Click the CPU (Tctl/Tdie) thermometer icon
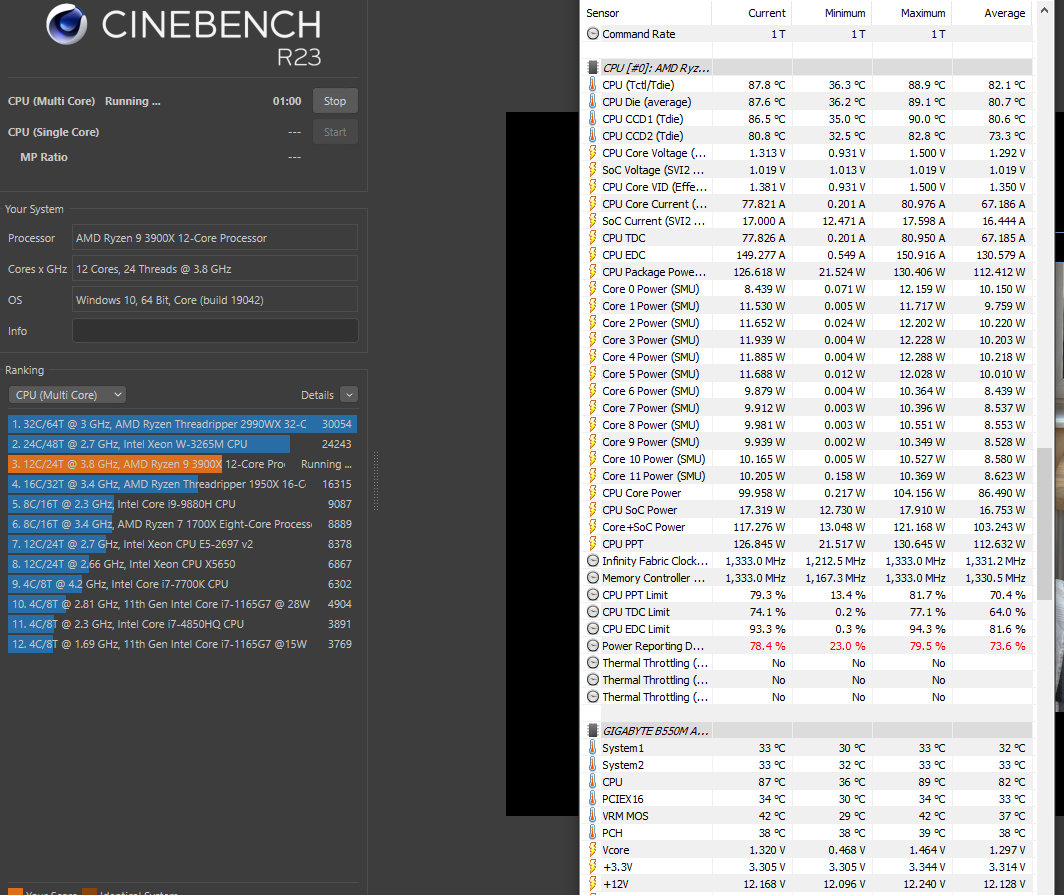 (x=592, y=85)
